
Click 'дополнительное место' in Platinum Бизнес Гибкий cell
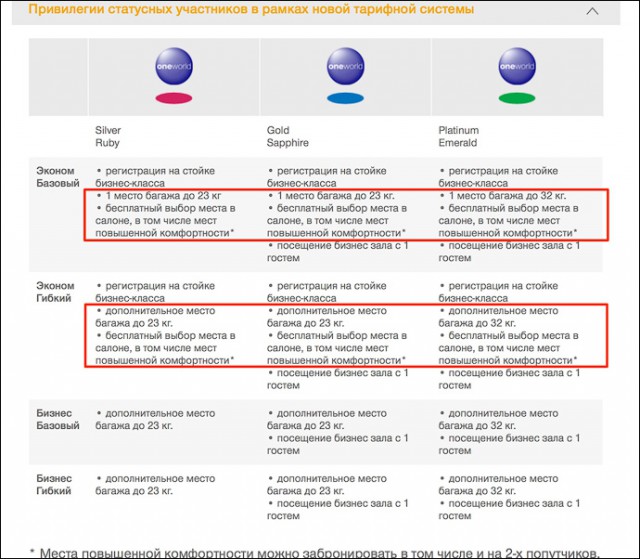[503, 479]
